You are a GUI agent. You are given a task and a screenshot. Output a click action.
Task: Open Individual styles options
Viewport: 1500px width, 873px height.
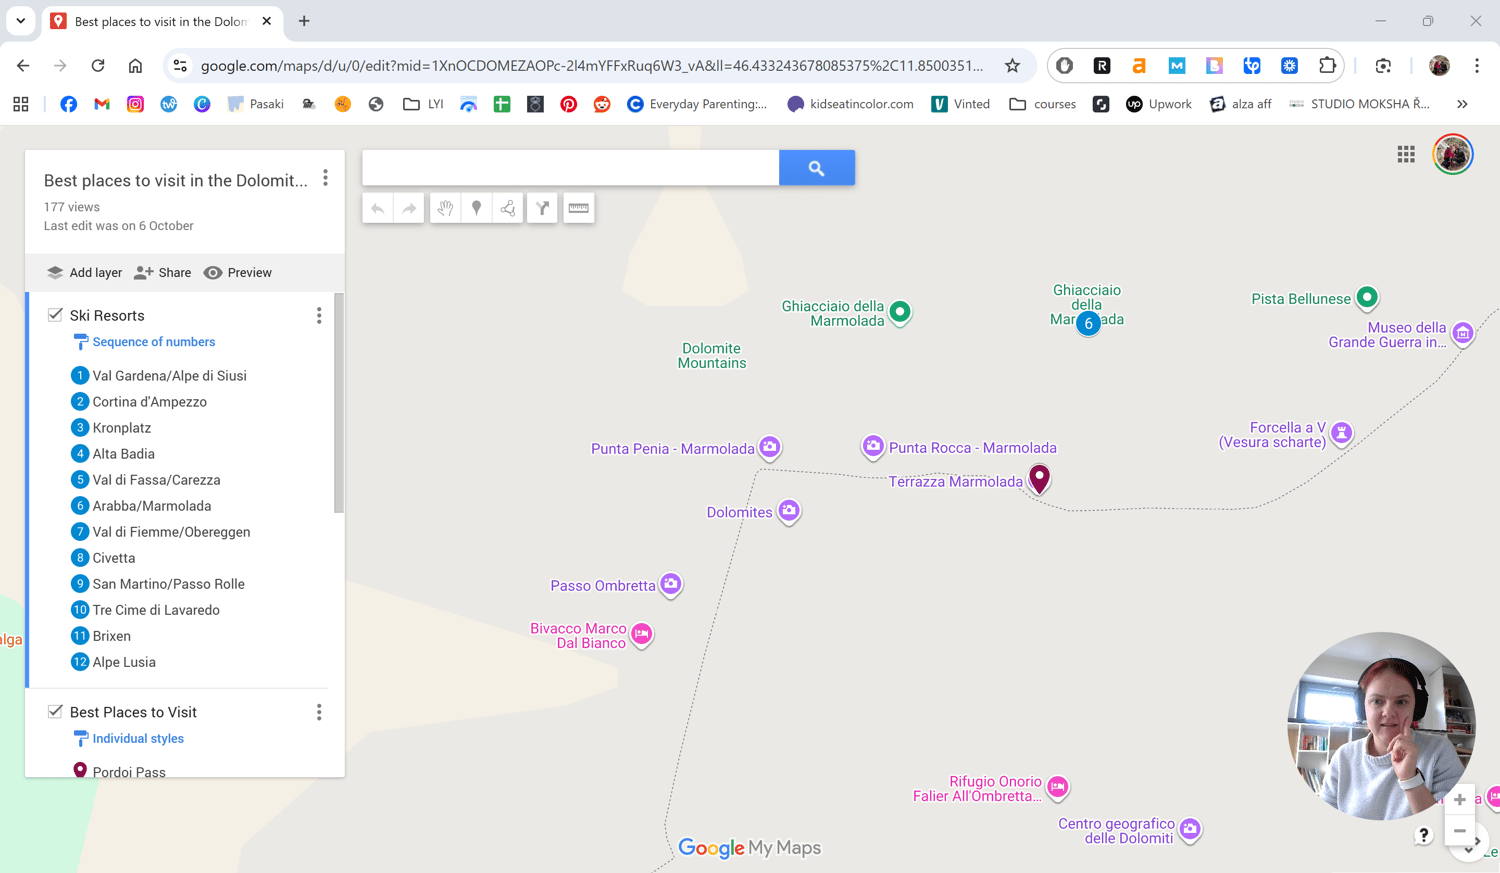129,739
